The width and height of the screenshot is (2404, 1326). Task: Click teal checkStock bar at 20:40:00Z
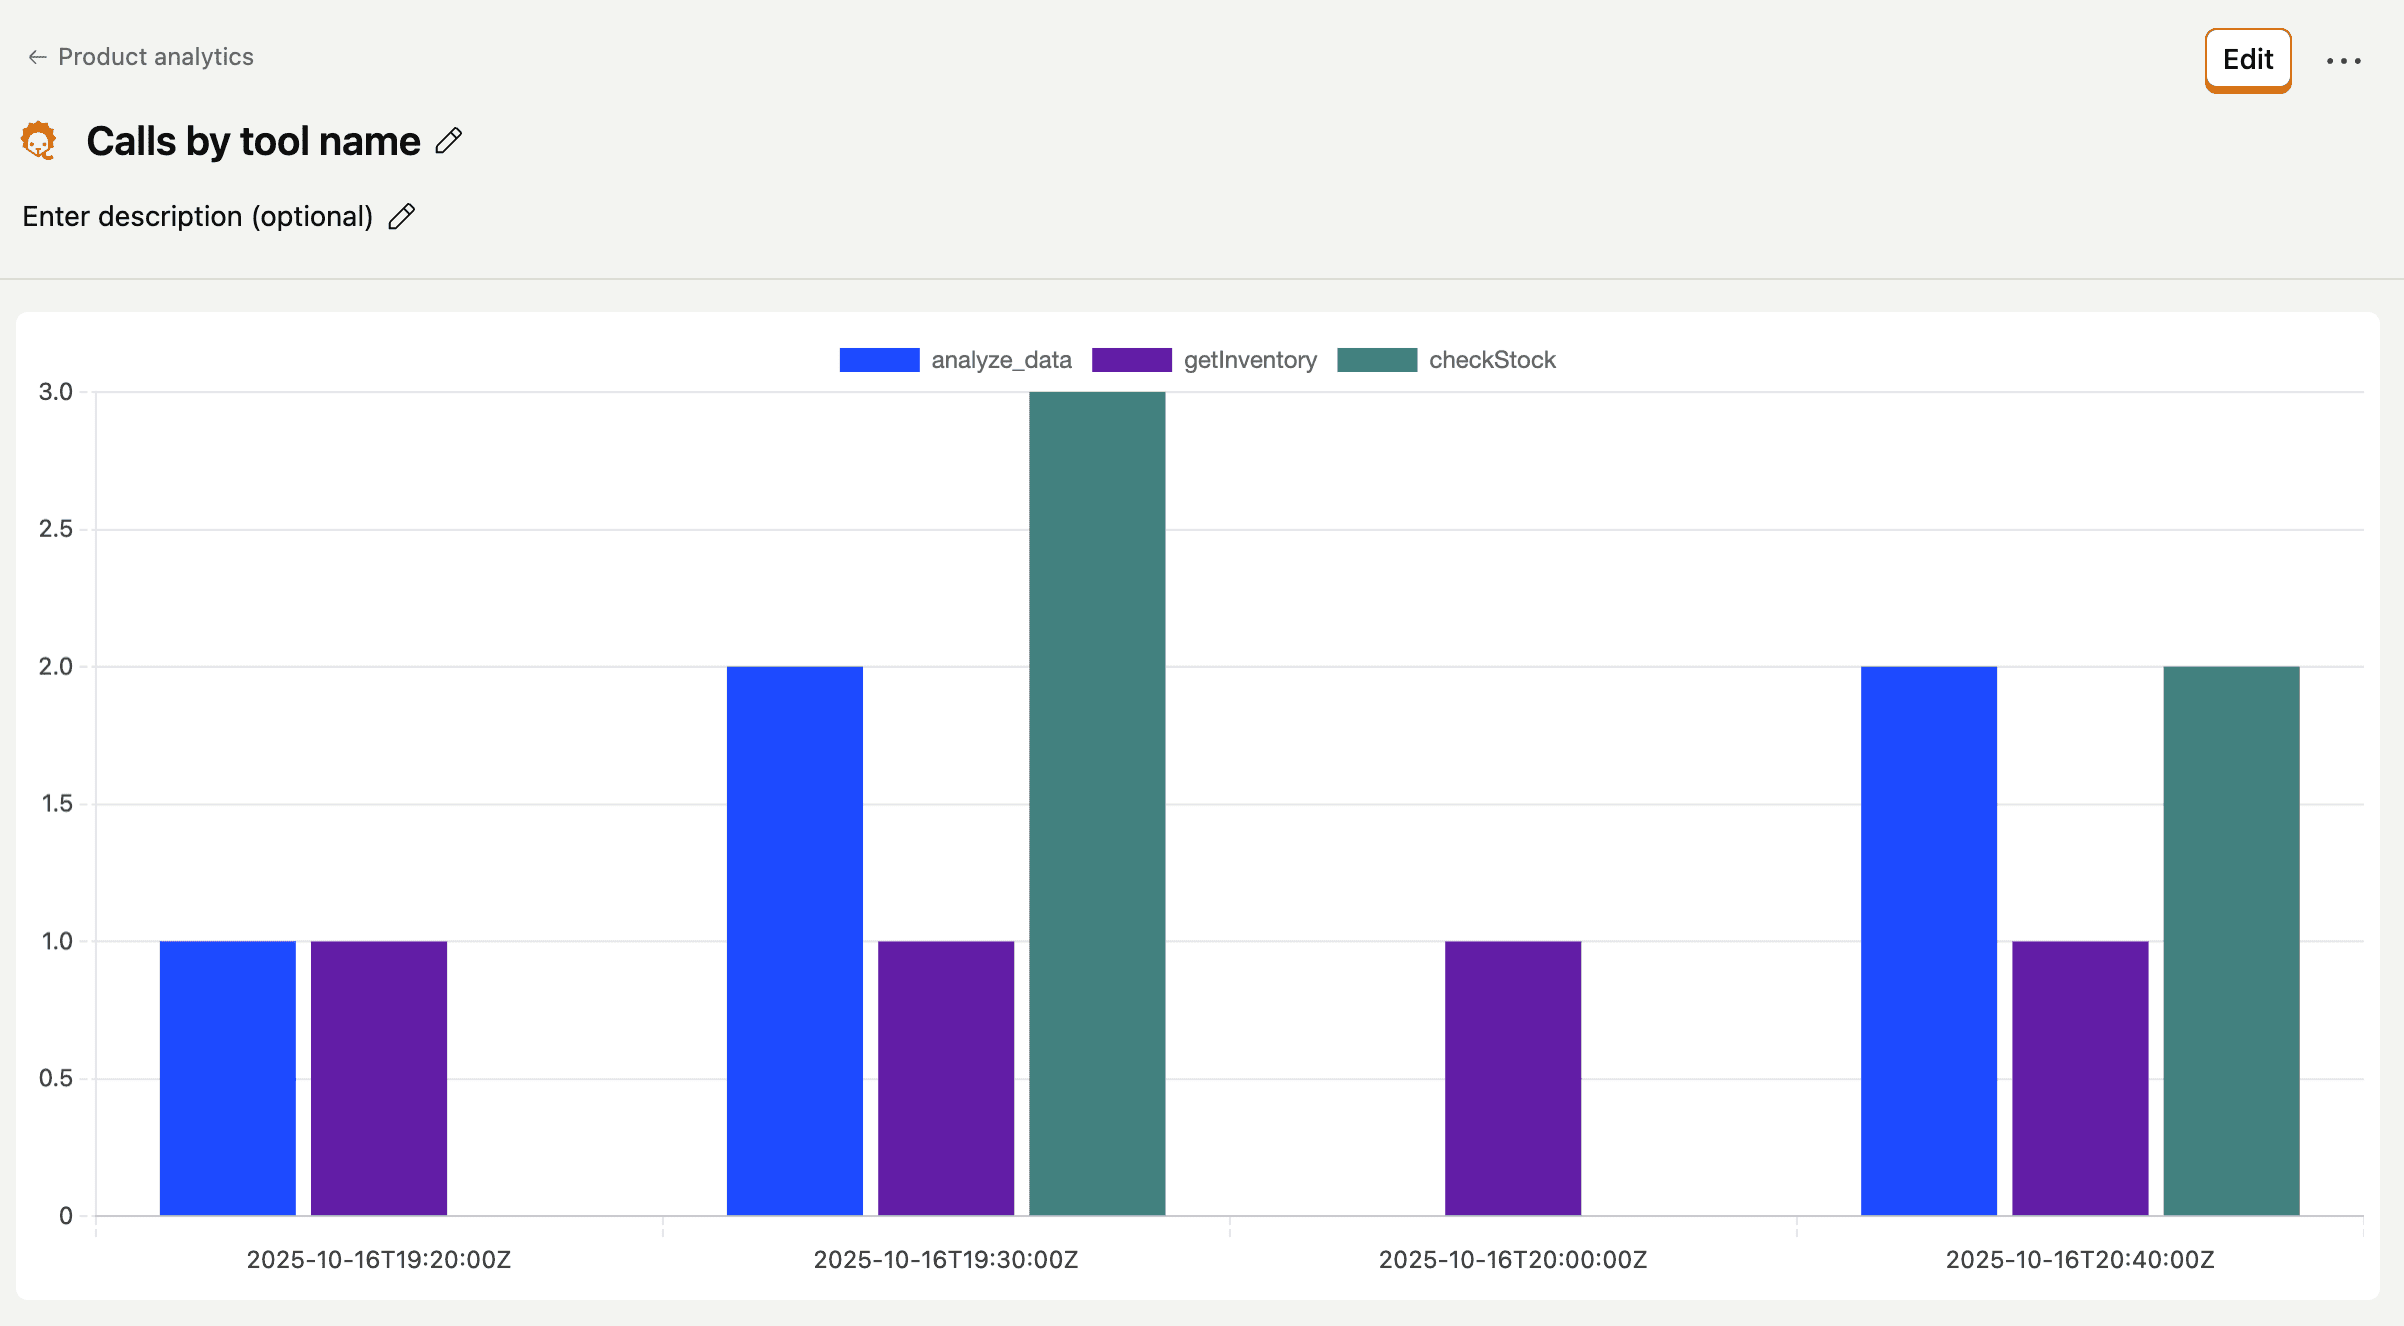click(x=2231, y=940)
